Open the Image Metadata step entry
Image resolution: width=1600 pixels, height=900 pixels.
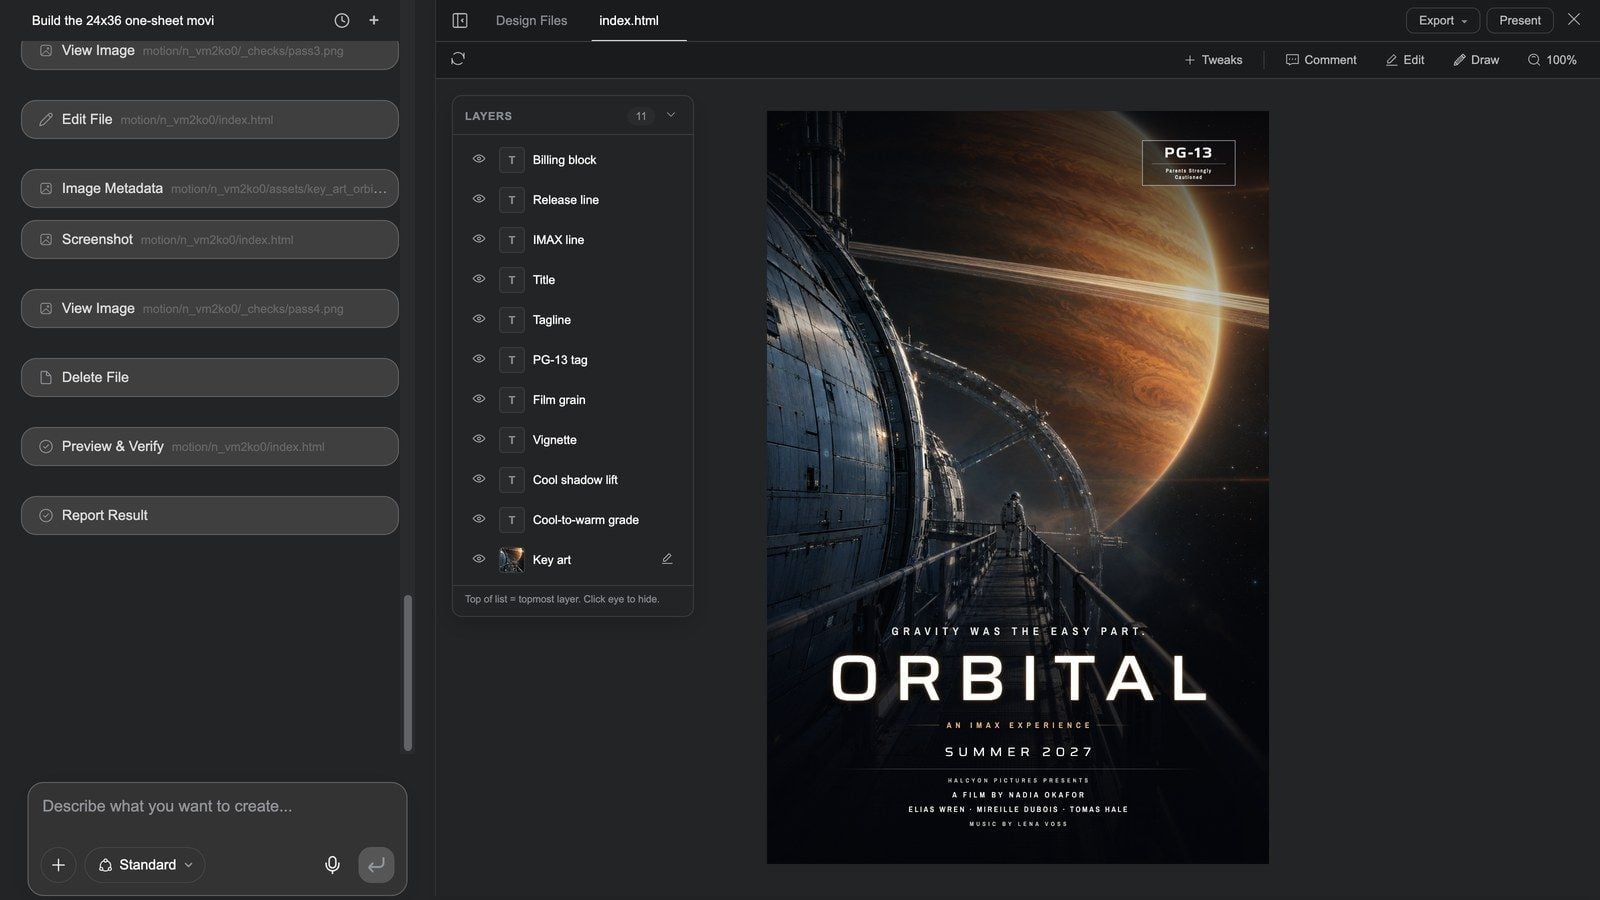210,188
